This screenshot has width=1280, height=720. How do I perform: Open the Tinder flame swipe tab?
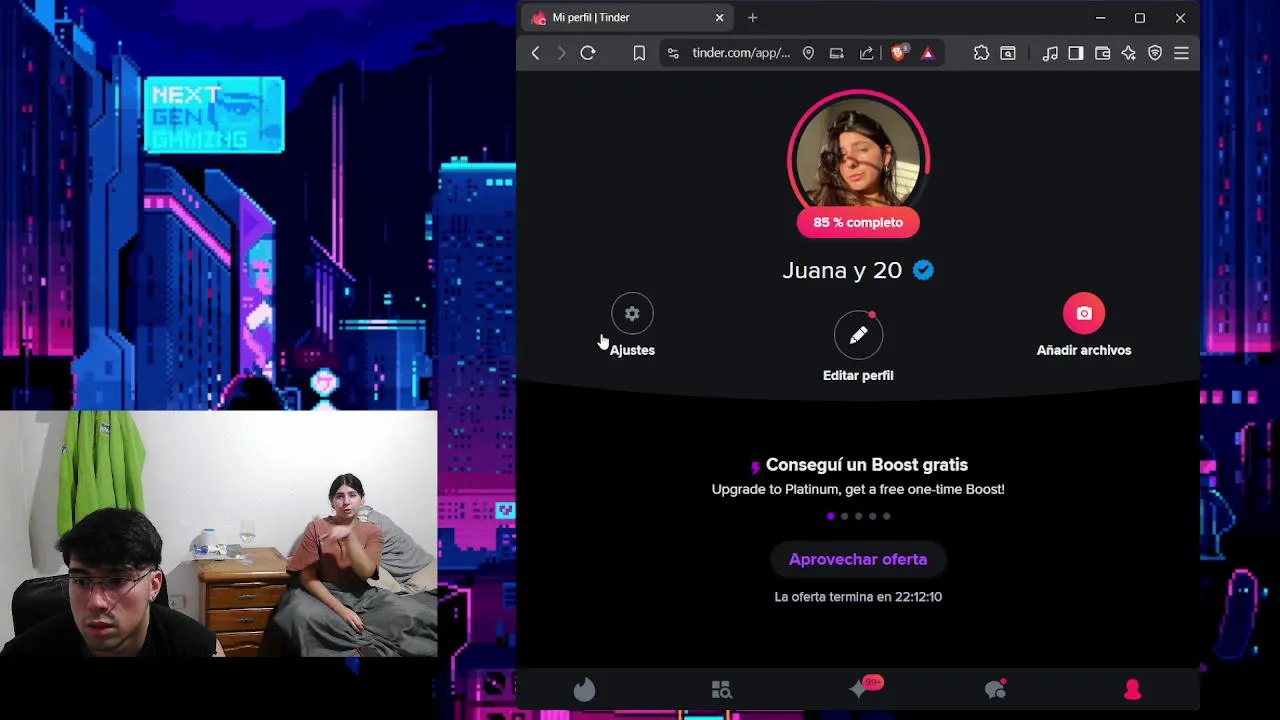(584, 689)
